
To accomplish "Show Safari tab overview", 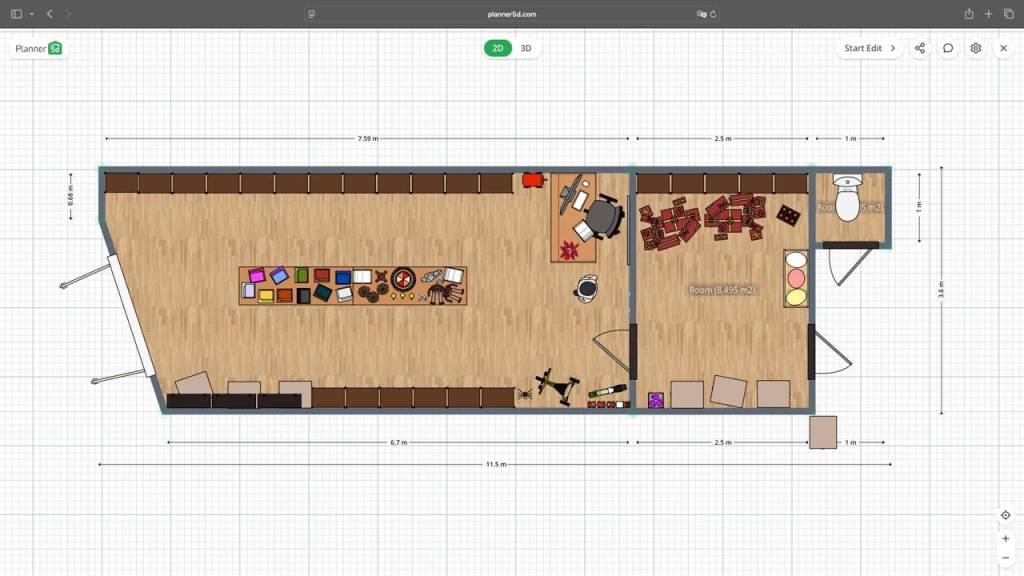I will pyautogui.click(x=1007, y=14).
